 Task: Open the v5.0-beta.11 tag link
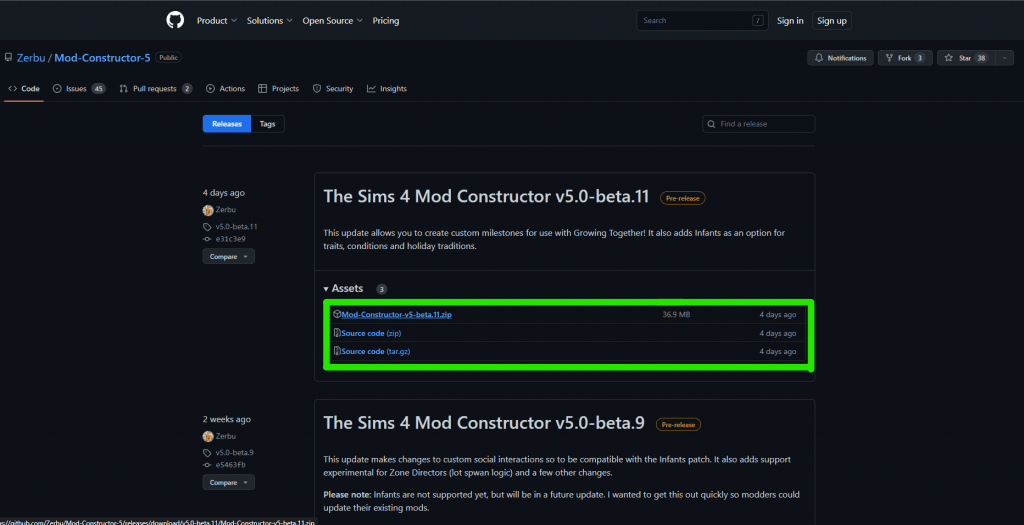click(236, 227)
